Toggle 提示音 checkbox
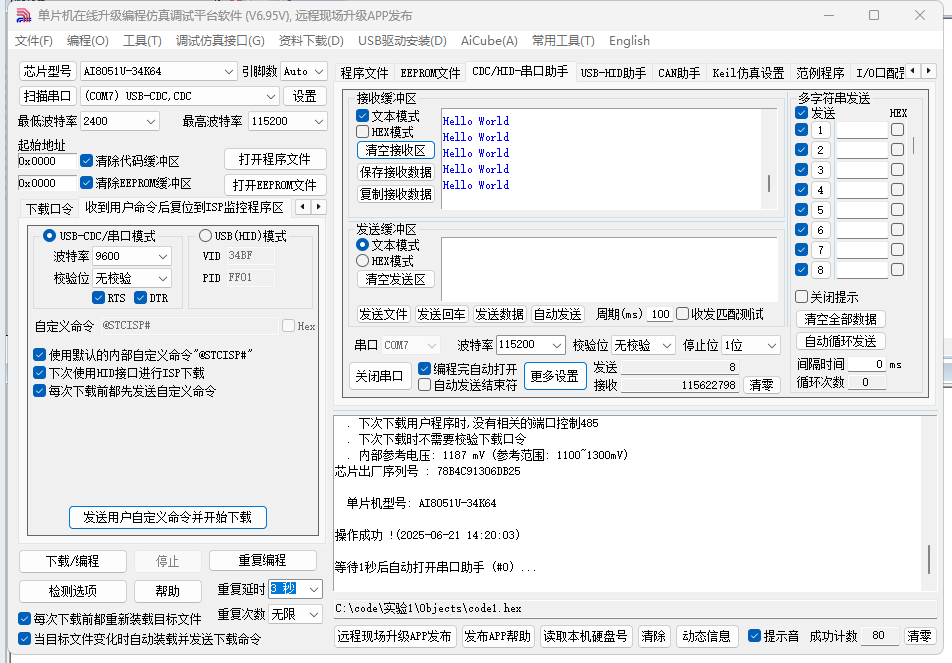 [x=754, y=636]
